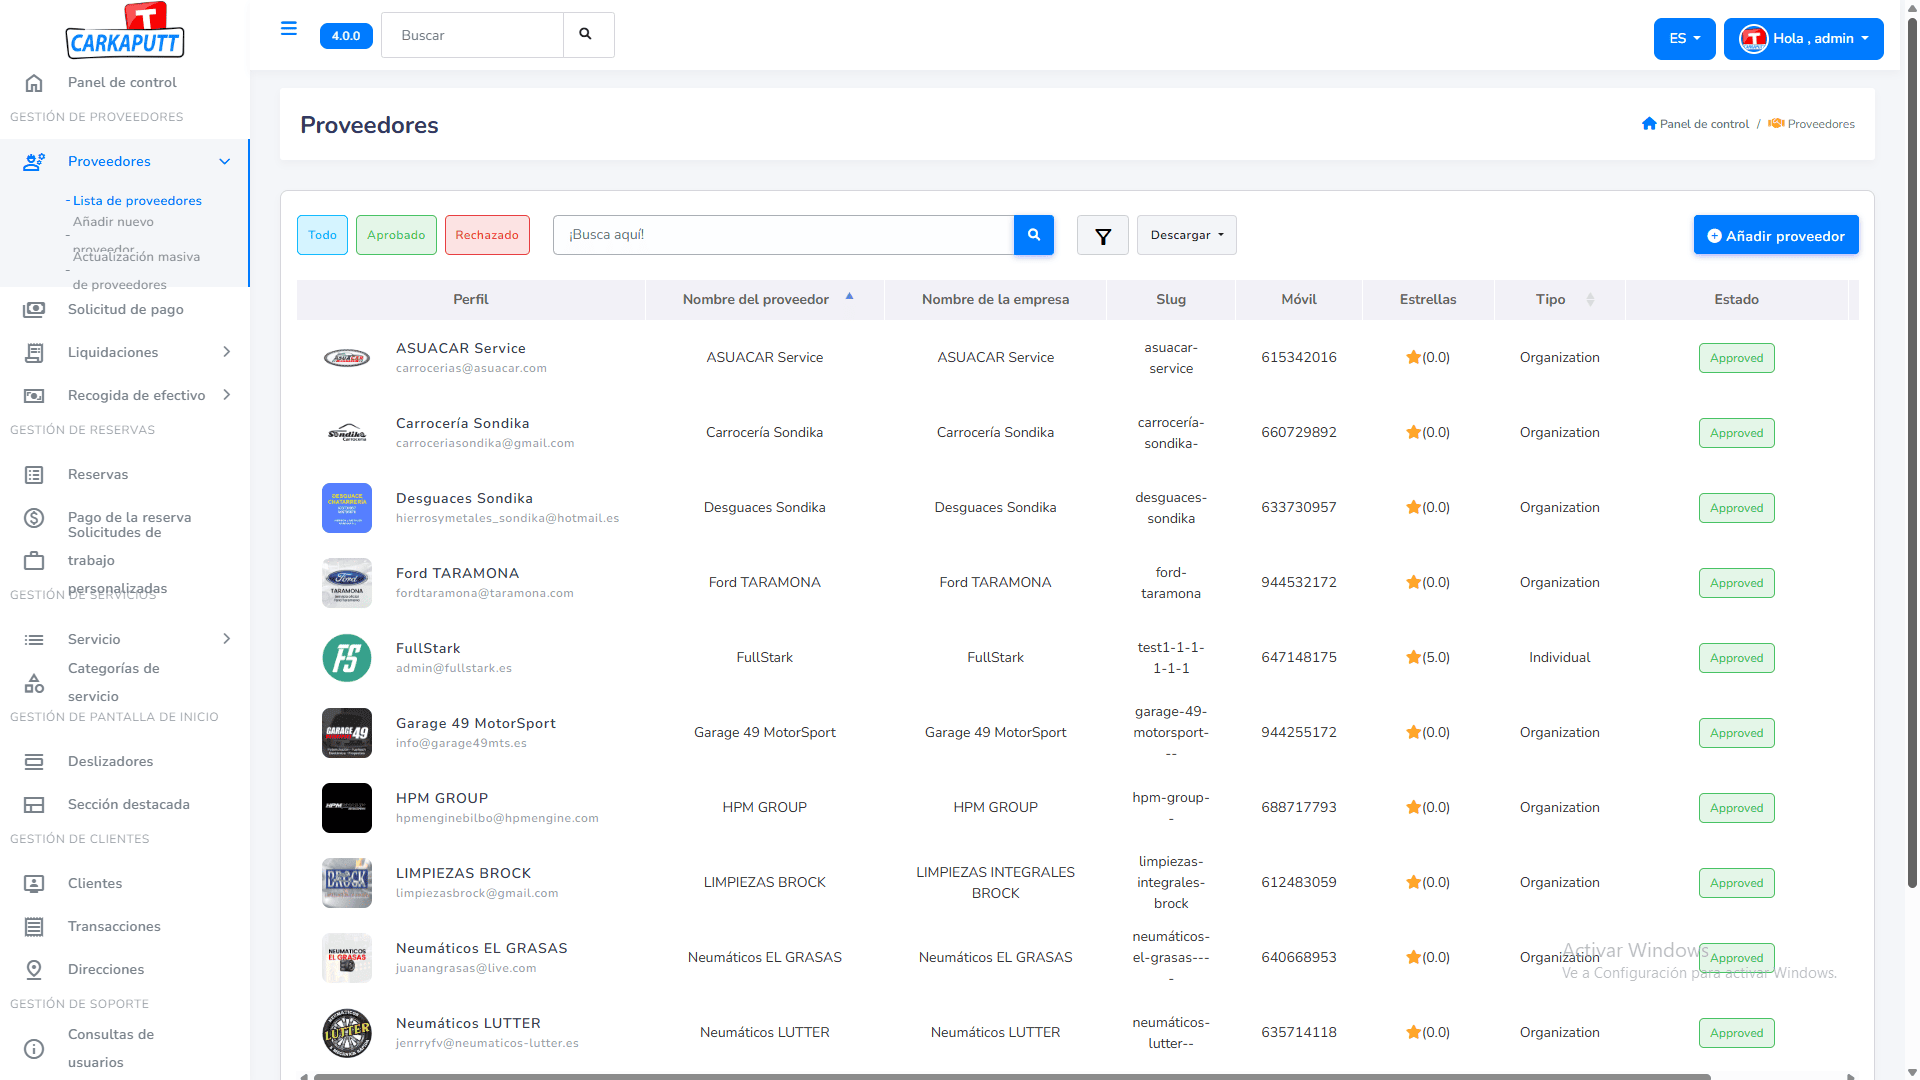Open ASUACAR Service provider name link
1920x1080 pixels.
[460, 348]
